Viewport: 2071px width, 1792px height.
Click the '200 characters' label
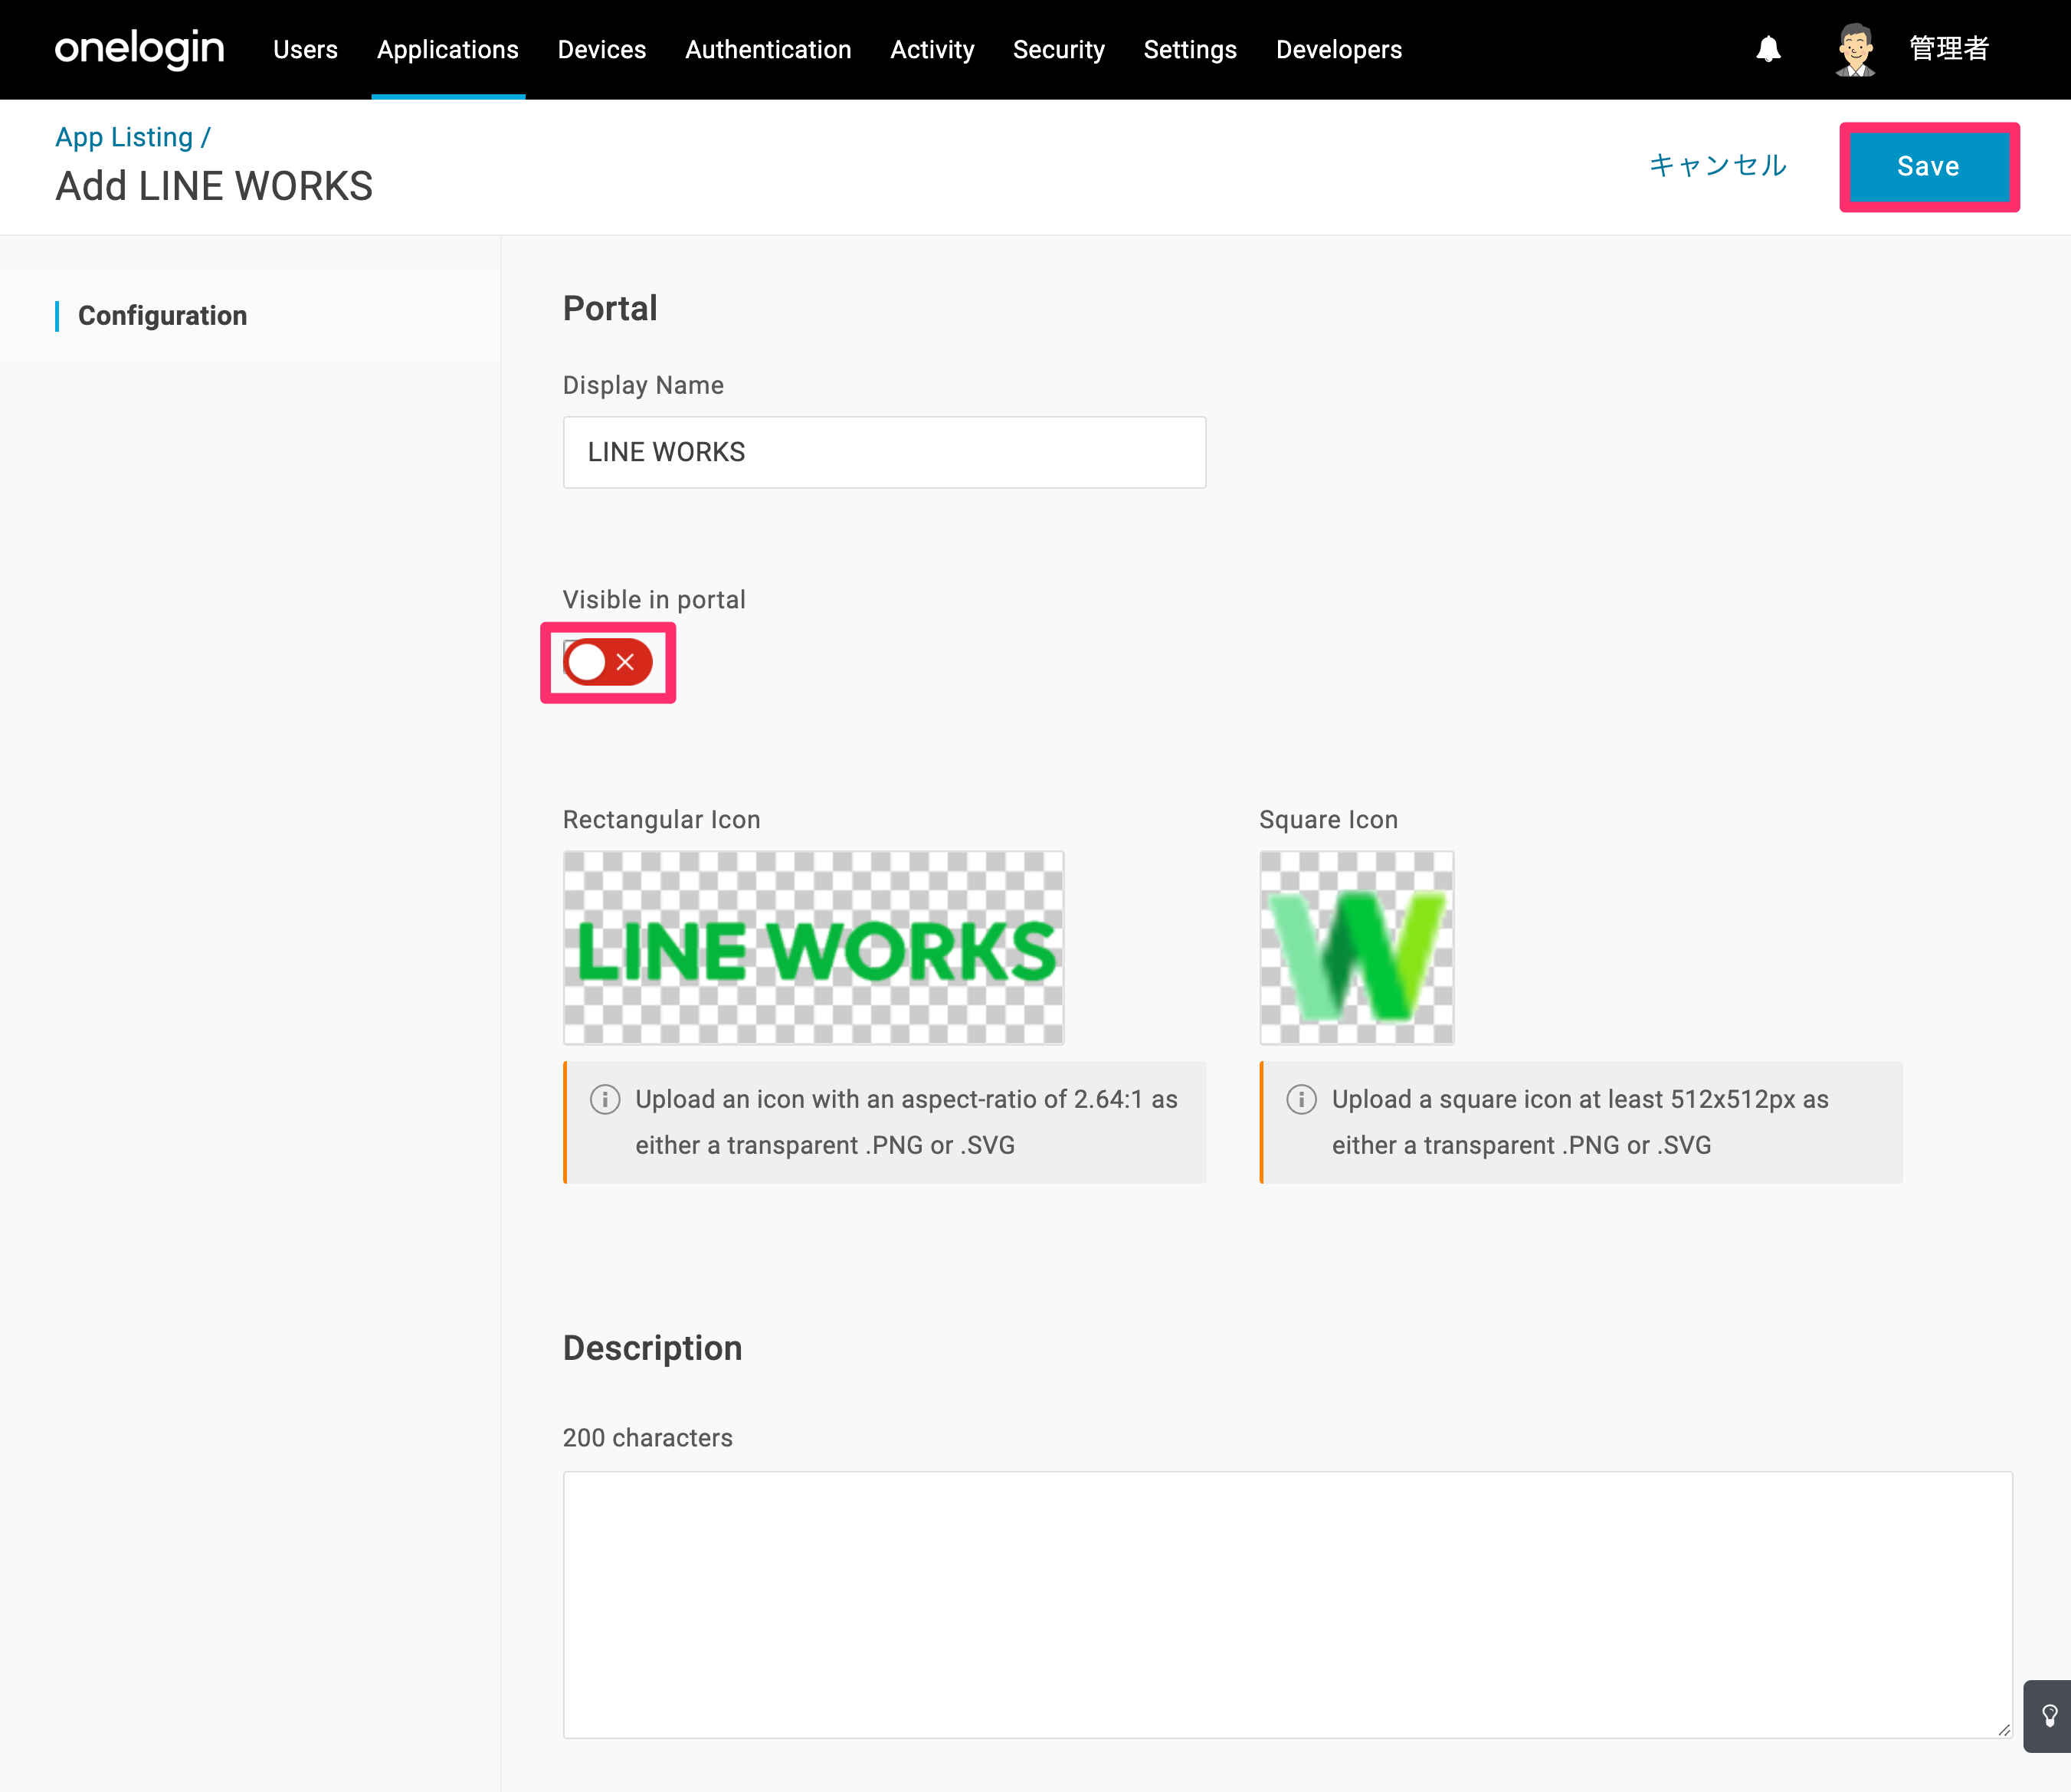click(648, 1438)
